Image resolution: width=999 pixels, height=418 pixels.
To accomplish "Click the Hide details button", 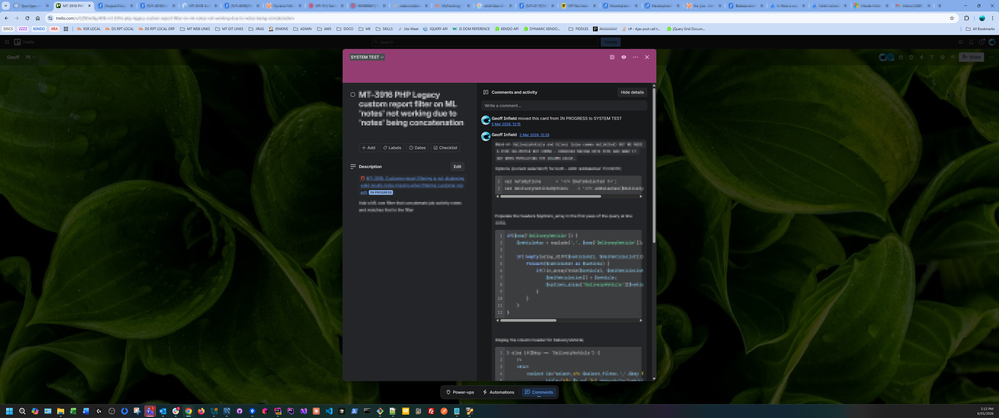I will [632, 92].
